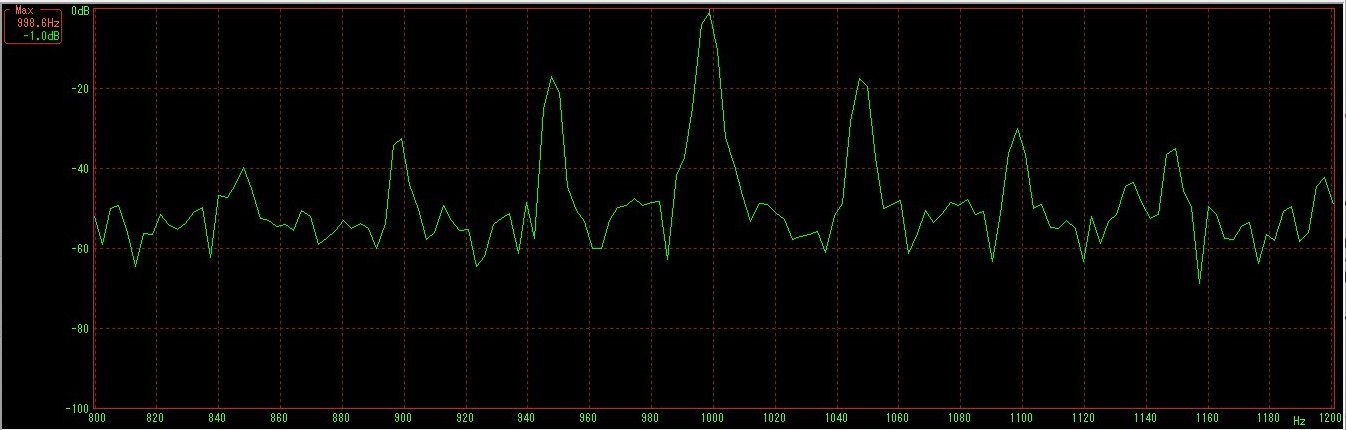Click the -80 label on the dB axis
1346x430 pixels.
[x=81, y=328]
